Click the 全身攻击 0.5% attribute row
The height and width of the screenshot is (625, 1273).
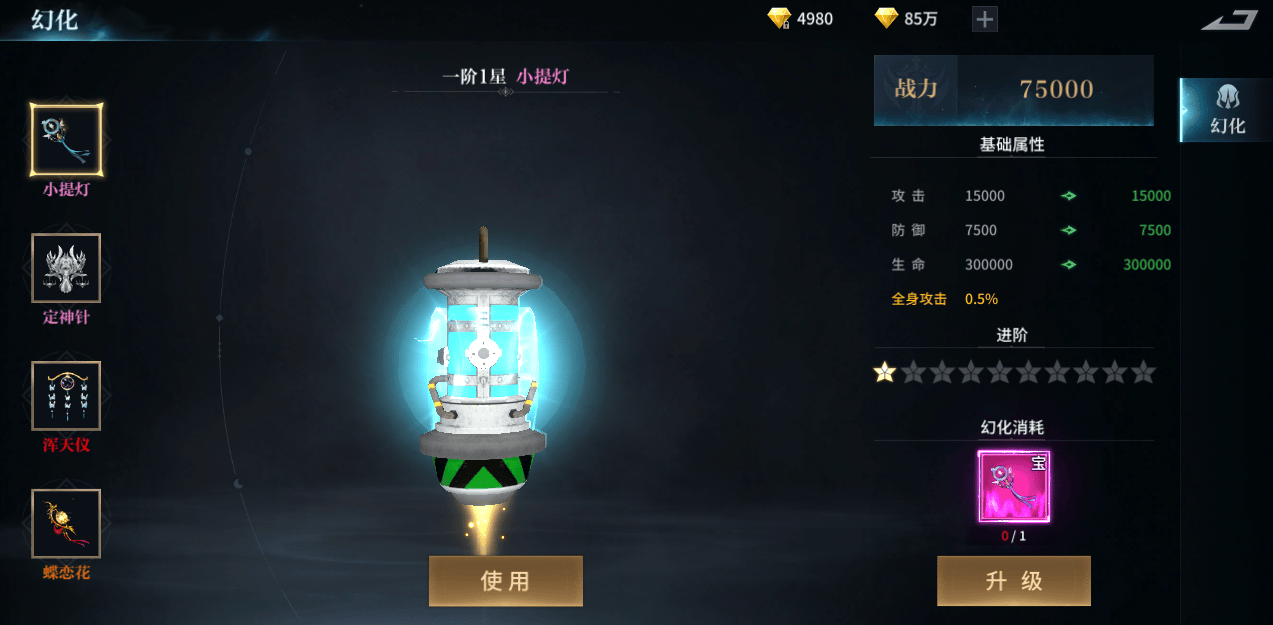click(945, 299)
